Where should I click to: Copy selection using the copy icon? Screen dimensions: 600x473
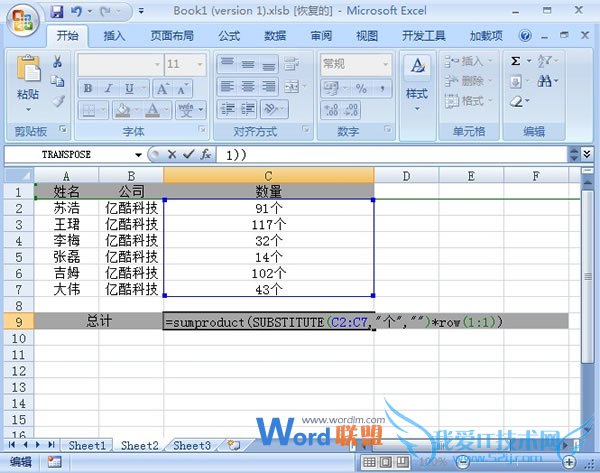57,81
